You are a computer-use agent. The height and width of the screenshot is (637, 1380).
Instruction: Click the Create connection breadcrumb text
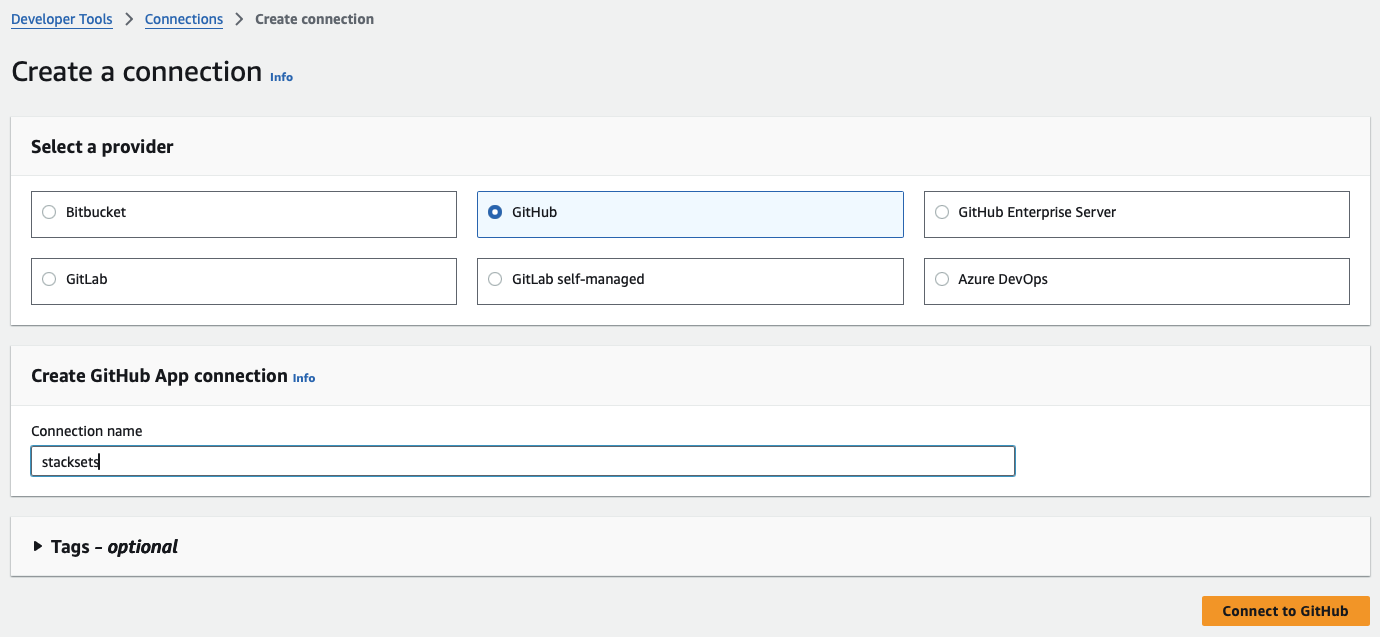(314, 19)
